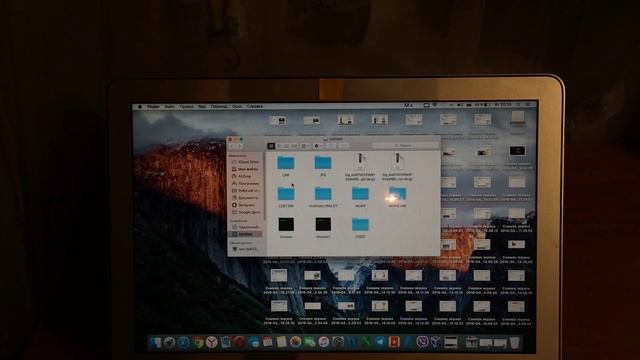Open Trash from the Dock
This screenshot has height=360, width=640.
(x=515, y=342)
